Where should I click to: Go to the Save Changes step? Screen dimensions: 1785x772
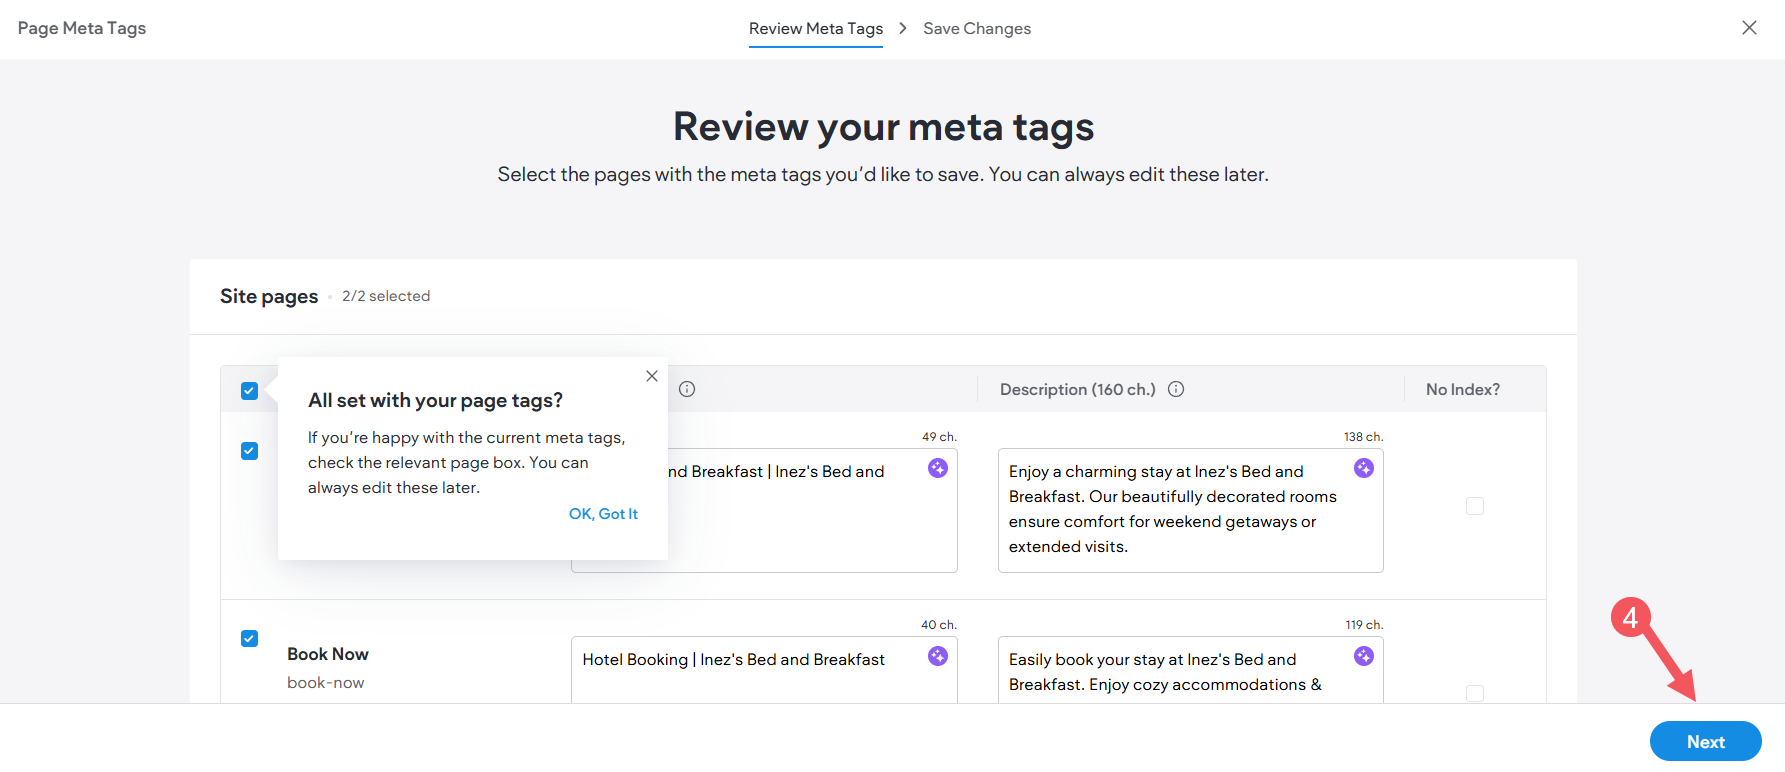976,29
